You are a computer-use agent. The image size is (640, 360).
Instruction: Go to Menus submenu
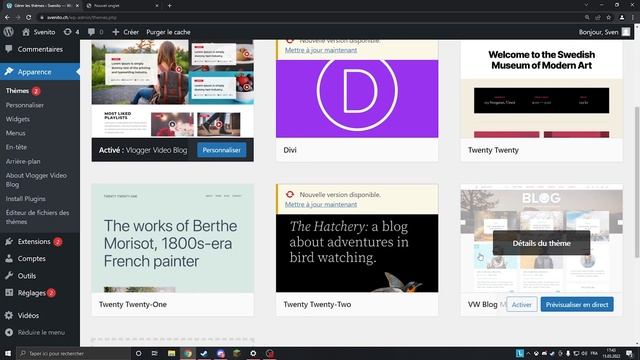pyautogui.click(x=16, y=133)
